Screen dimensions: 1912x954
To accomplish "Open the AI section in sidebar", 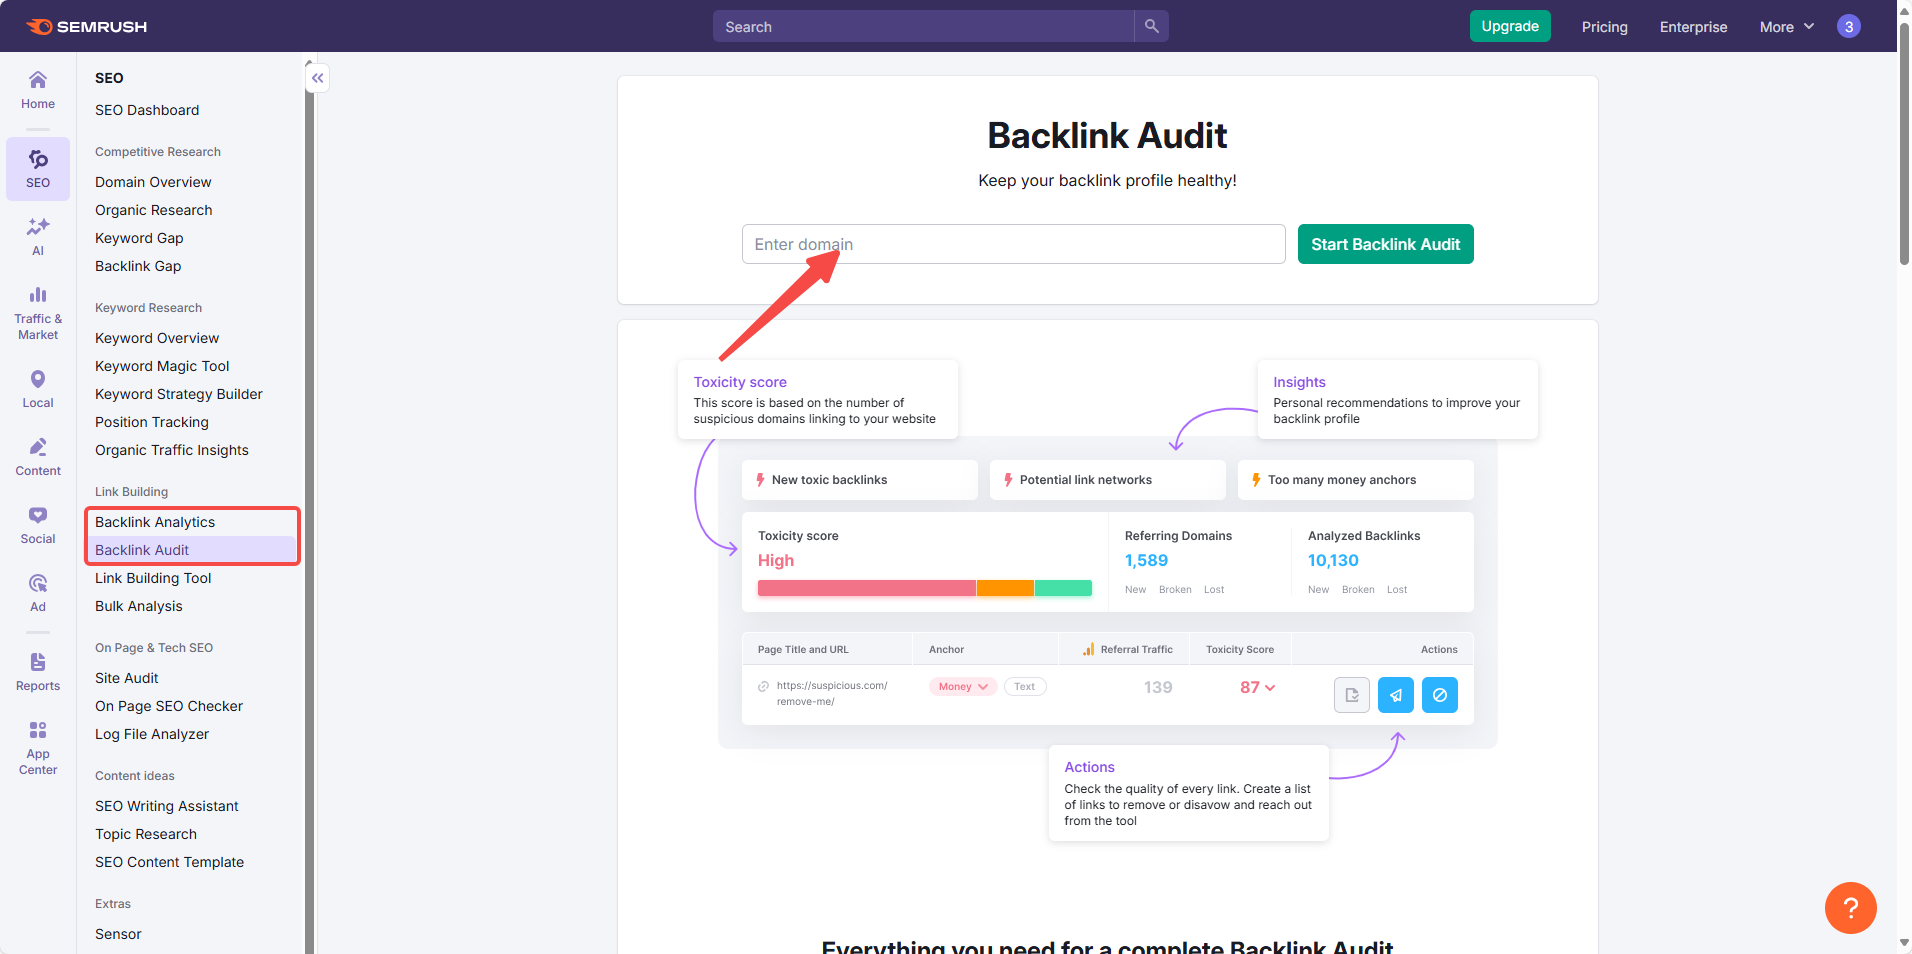I will (38, 236).
